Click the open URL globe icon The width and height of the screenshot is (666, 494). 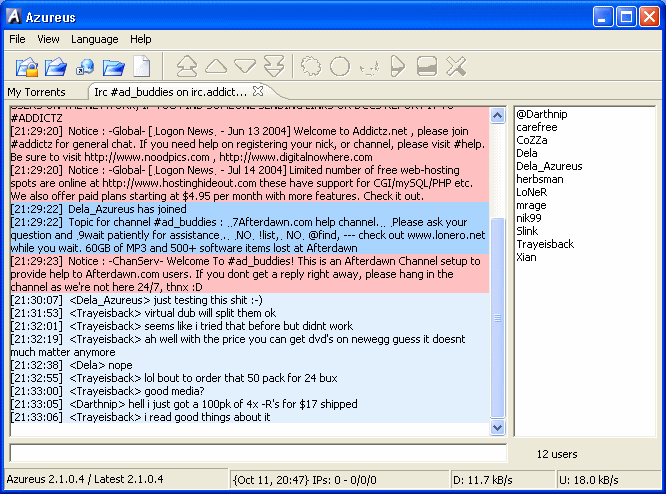tap(85, 67)
